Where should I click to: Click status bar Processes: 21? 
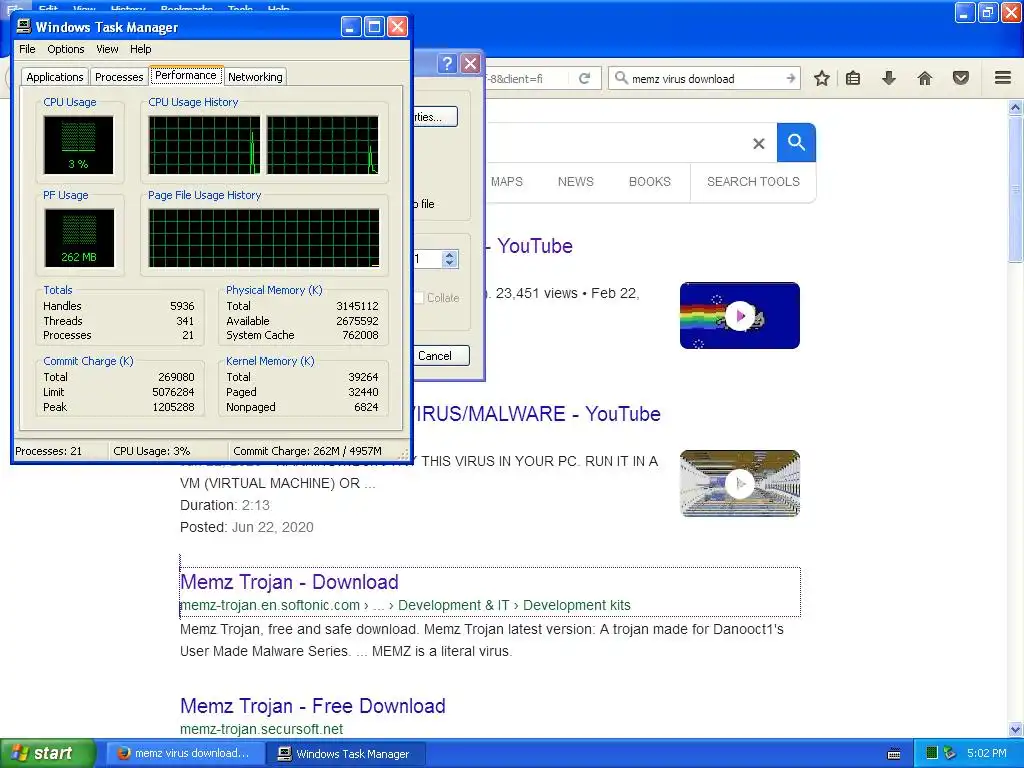(x=49, y=451)
